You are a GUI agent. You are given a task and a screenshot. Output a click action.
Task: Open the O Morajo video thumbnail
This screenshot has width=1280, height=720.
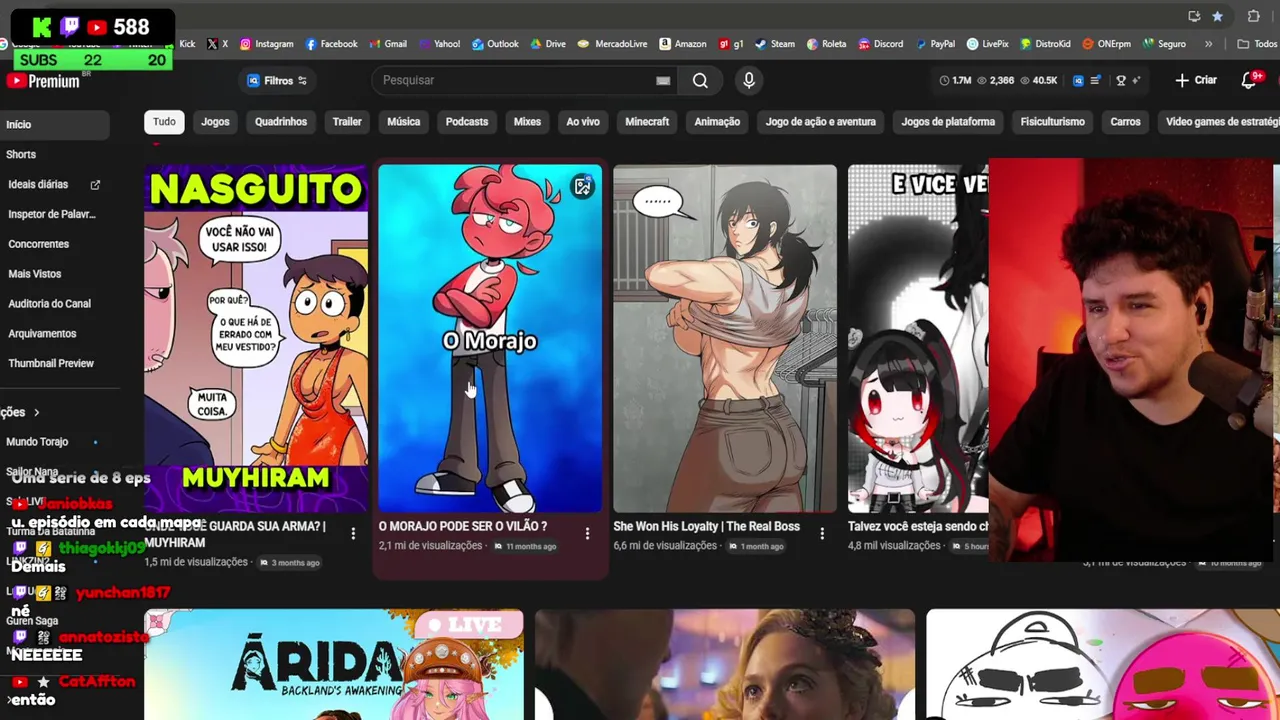coord(490,339)
